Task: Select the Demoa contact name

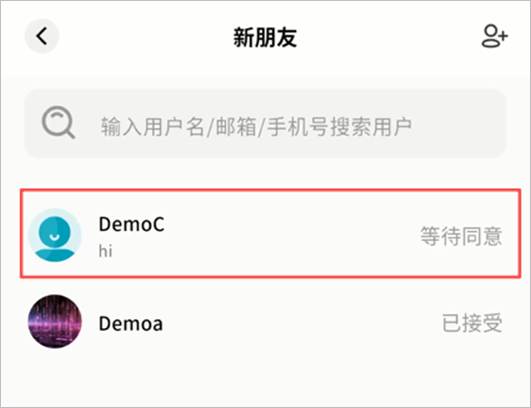Action: pos(131,323)
